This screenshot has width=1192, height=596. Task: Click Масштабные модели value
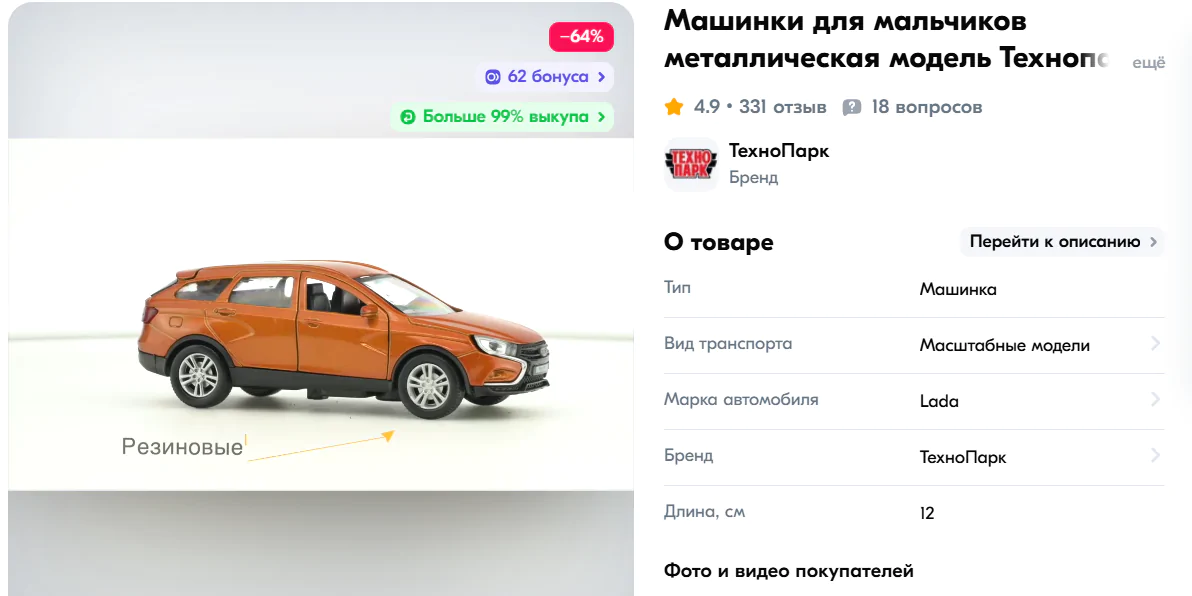[x=1004, y=345]
